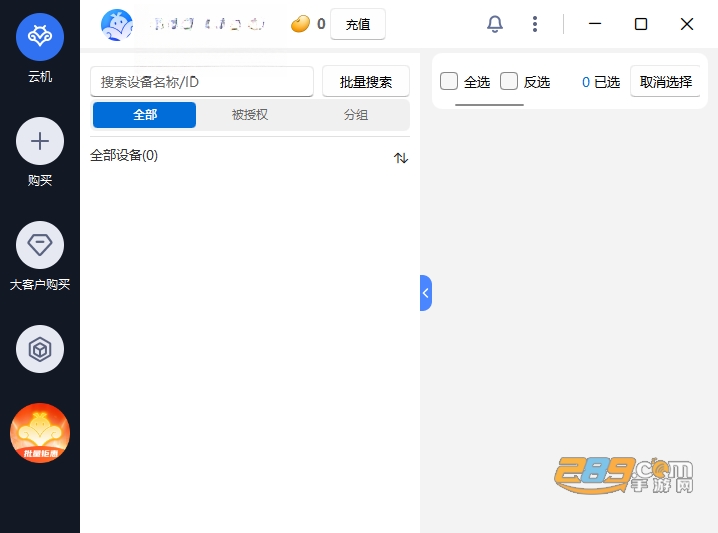Check the 全选 checkbox
Viewport: 718px width, 533px height.
[x=449, y=81]
